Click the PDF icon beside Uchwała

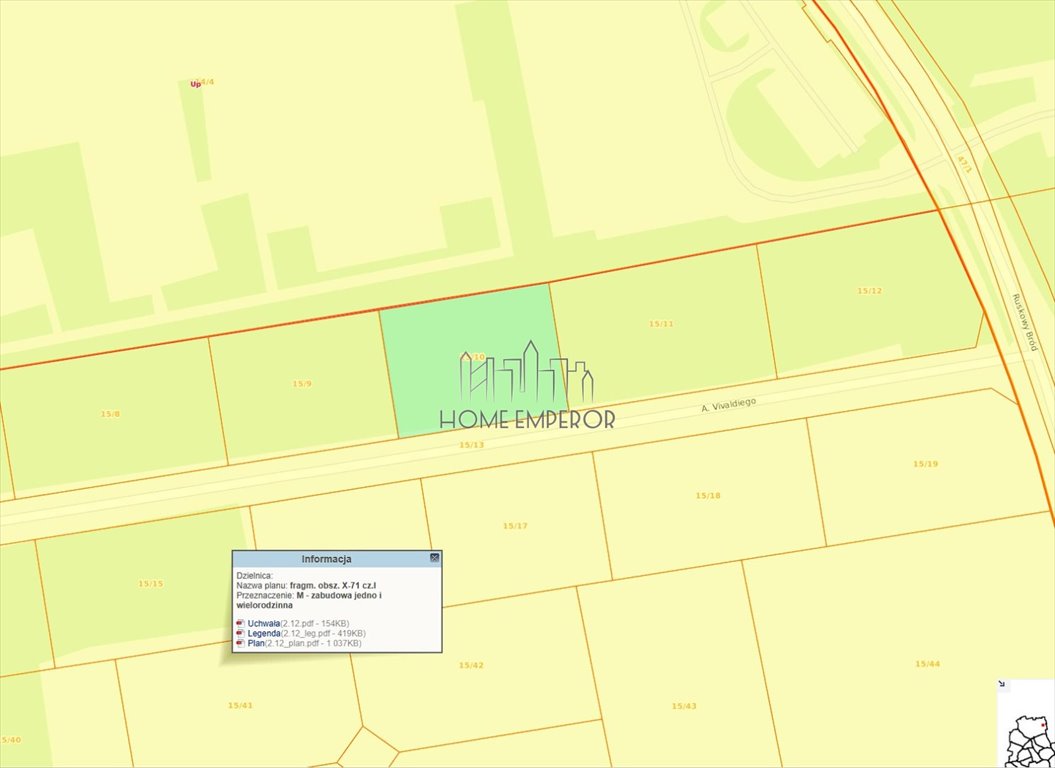[240, 623]
